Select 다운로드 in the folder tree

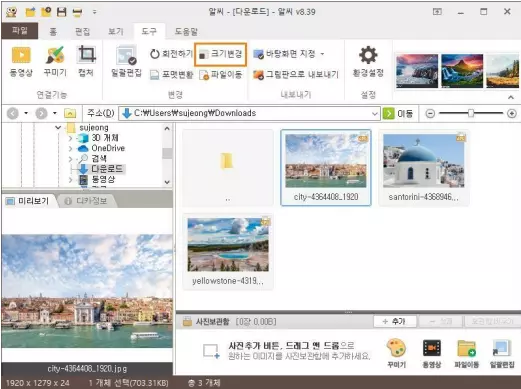pos(107,169)
